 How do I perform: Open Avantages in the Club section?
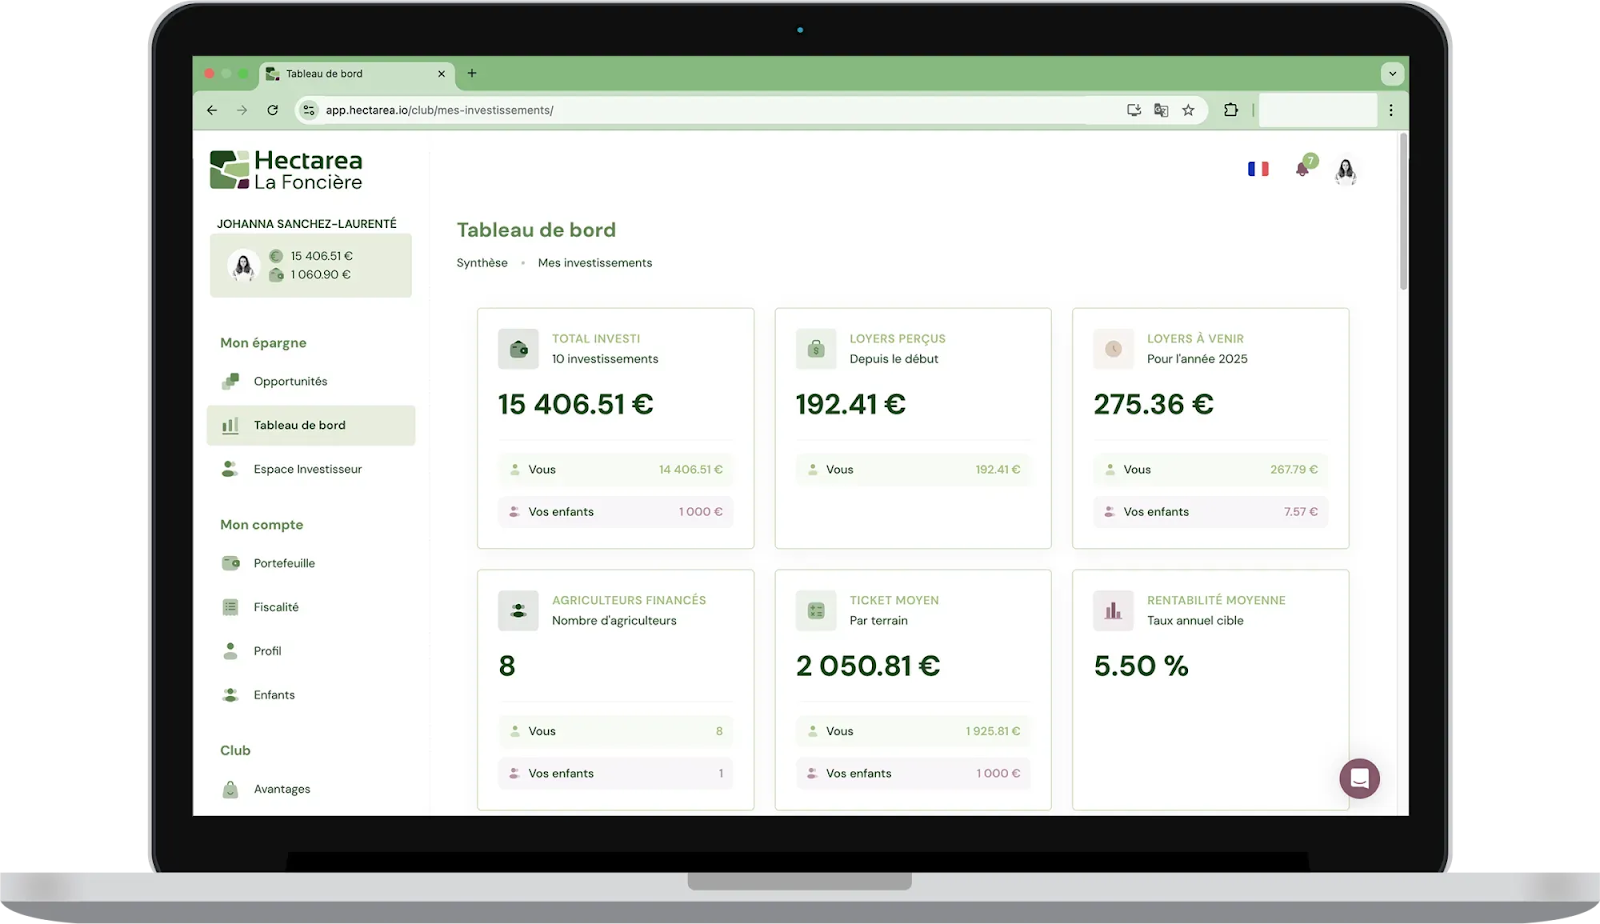[311, 789]
